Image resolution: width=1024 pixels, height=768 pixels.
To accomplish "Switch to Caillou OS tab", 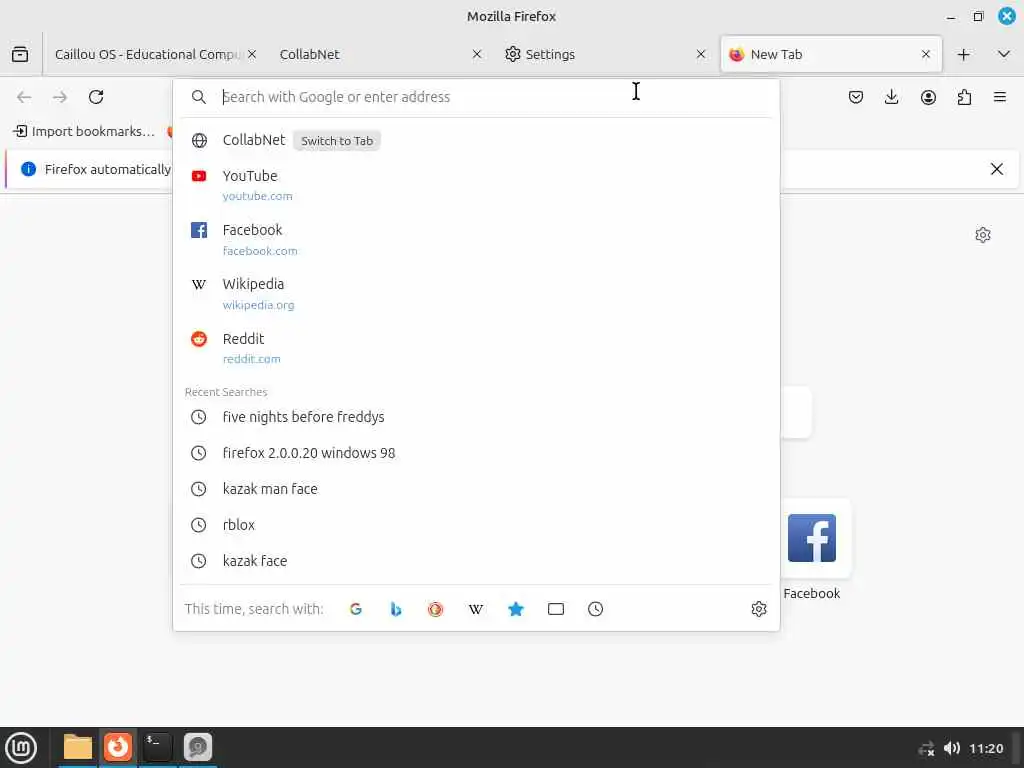I will 148,54.
